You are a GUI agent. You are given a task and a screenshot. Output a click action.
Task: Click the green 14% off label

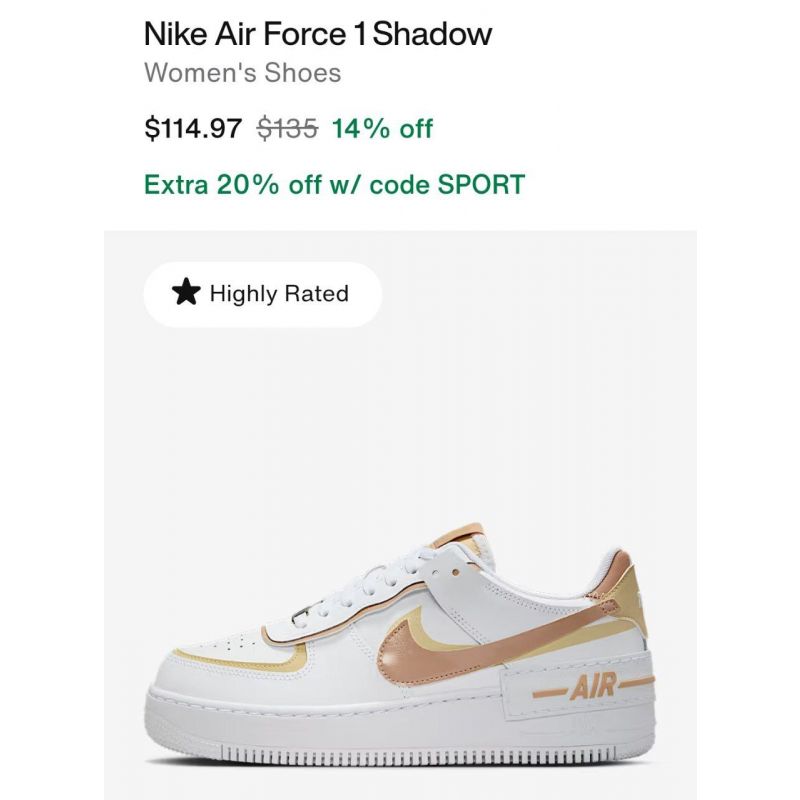[382, 128]
